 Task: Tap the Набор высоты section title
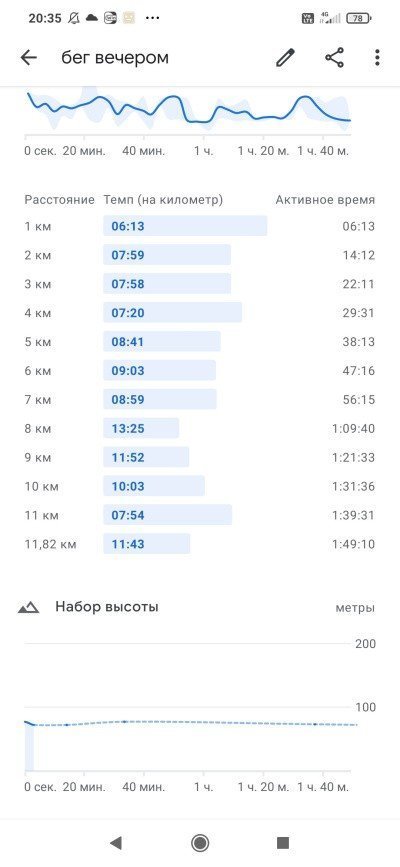click(107, 607)
